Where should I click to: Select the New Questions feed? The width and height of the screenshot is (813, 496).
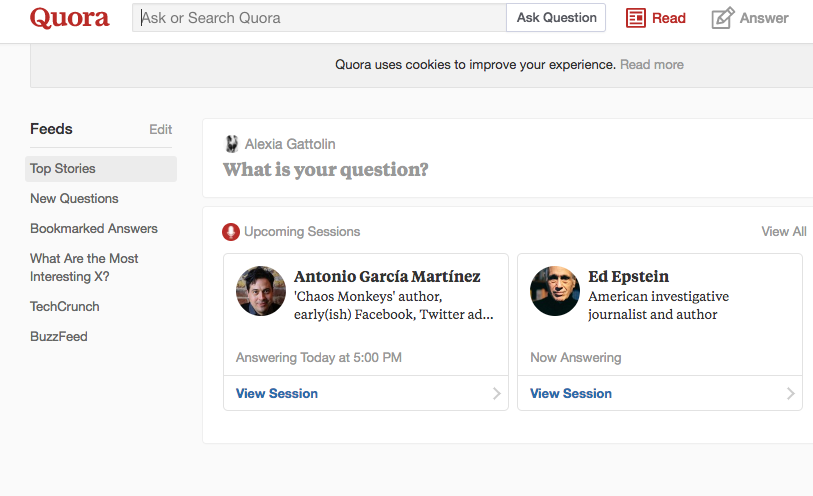coord(74,199)
